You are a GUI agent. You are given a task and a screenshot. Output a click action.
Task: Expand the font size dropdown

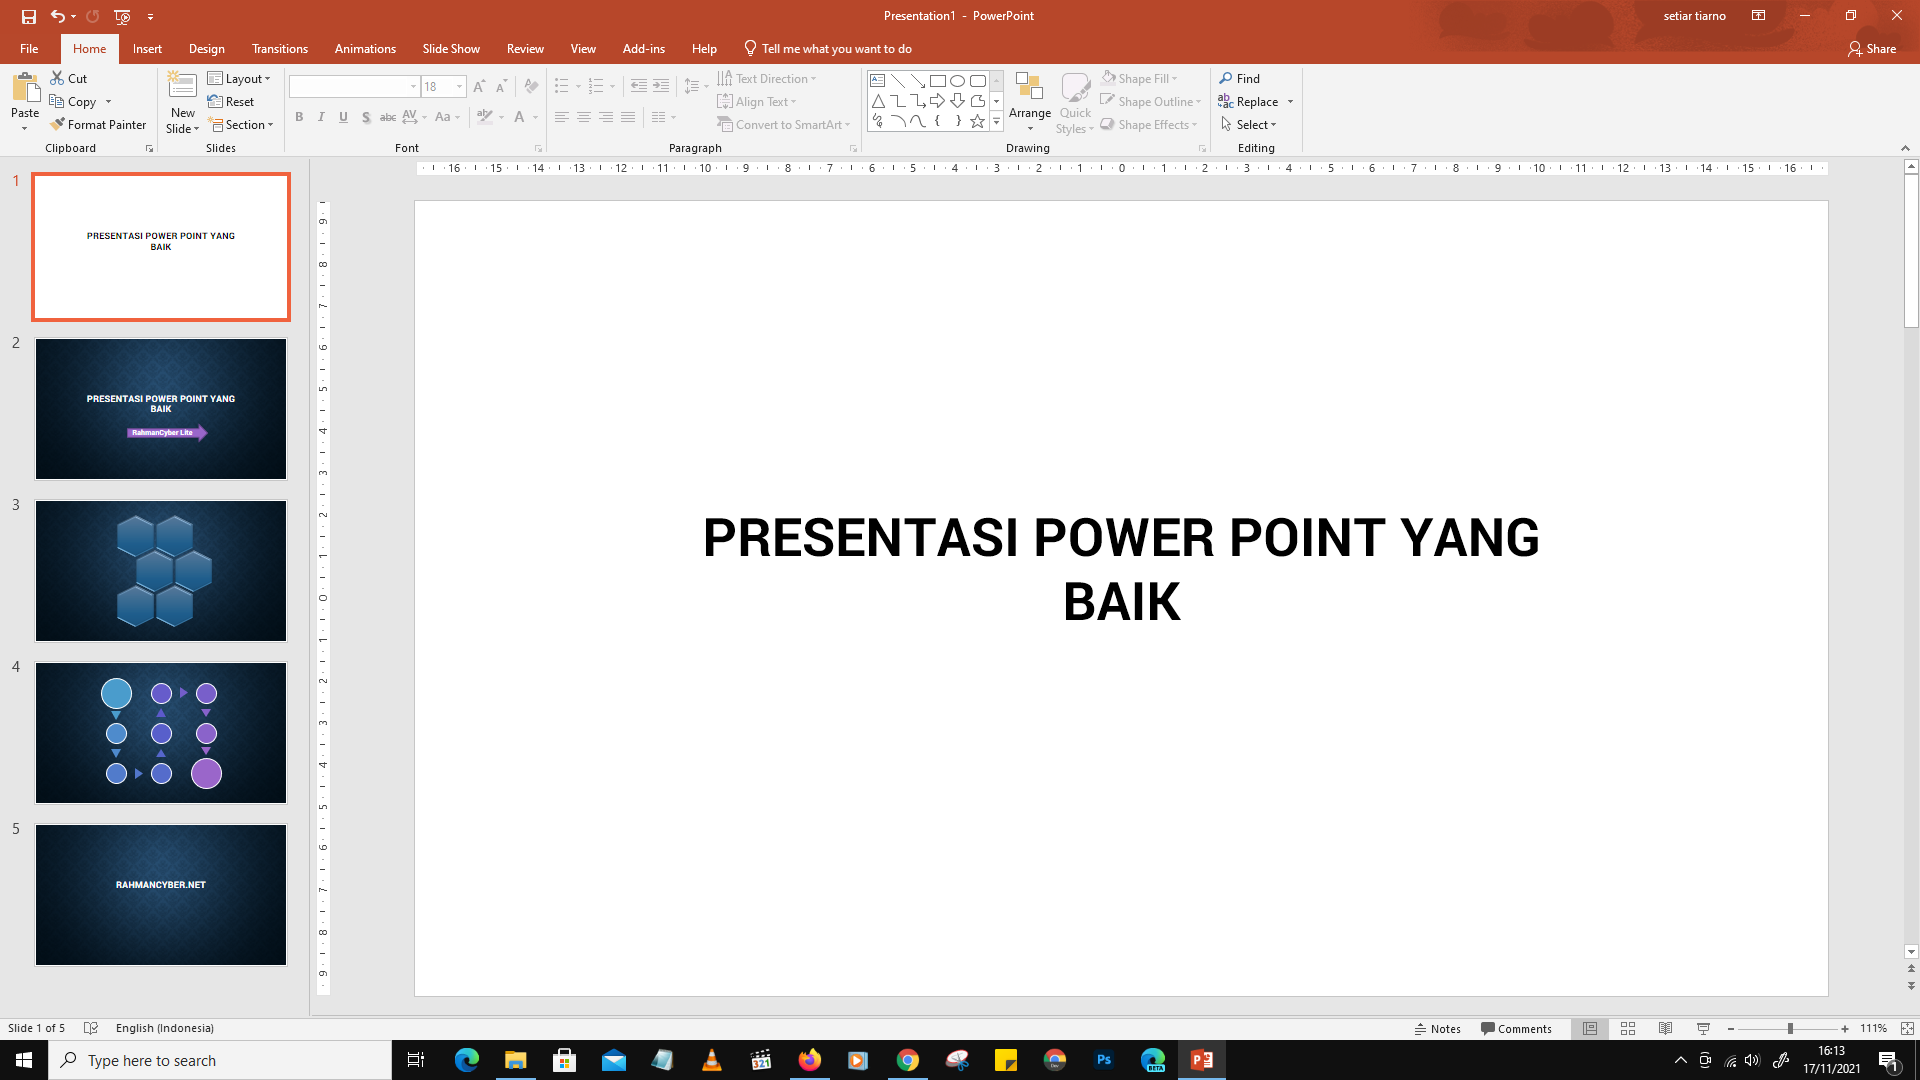click(459, 87)
